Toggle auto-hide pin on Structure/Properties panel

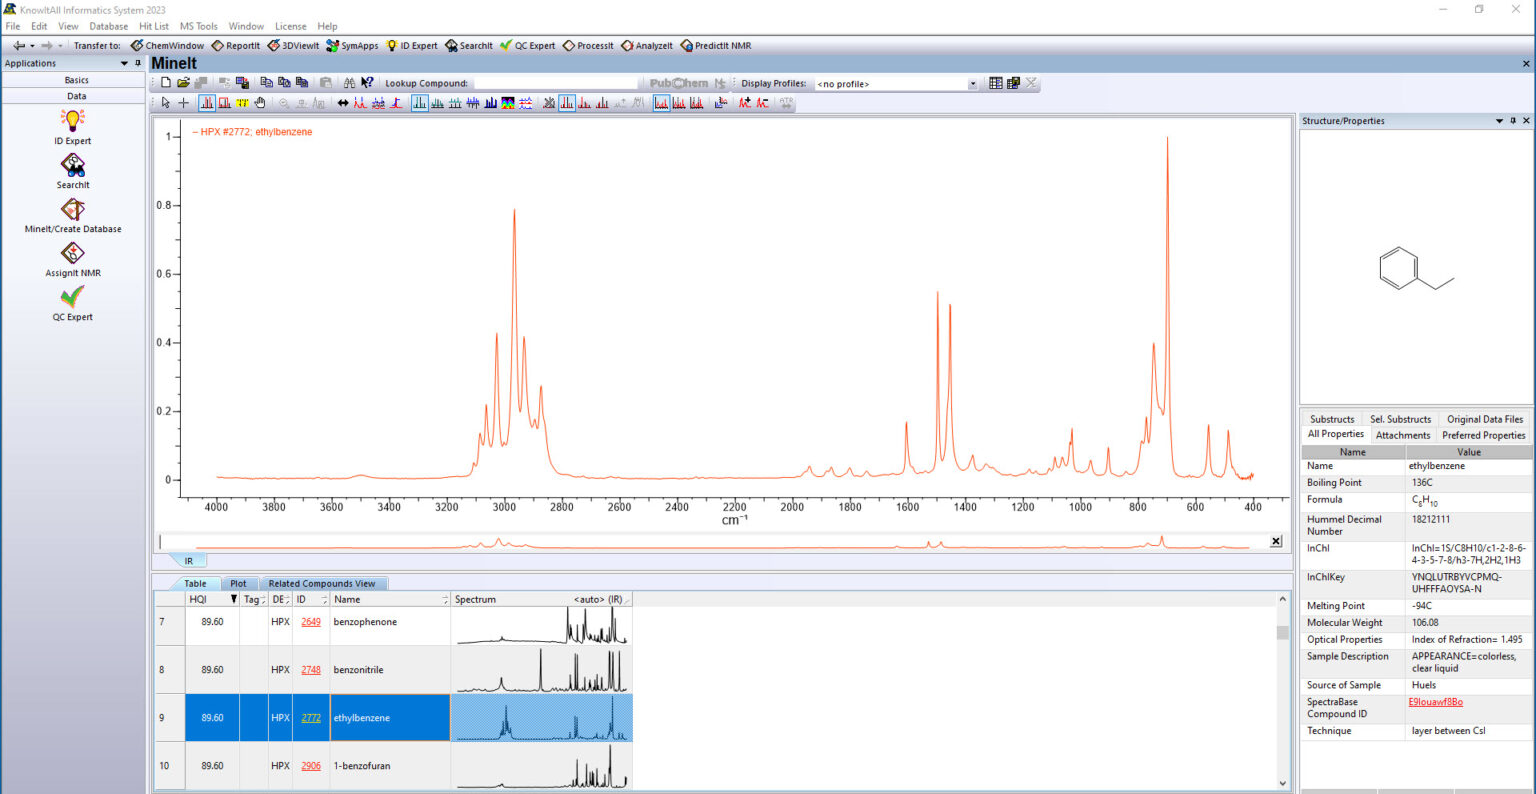(x=1512, y=120)
